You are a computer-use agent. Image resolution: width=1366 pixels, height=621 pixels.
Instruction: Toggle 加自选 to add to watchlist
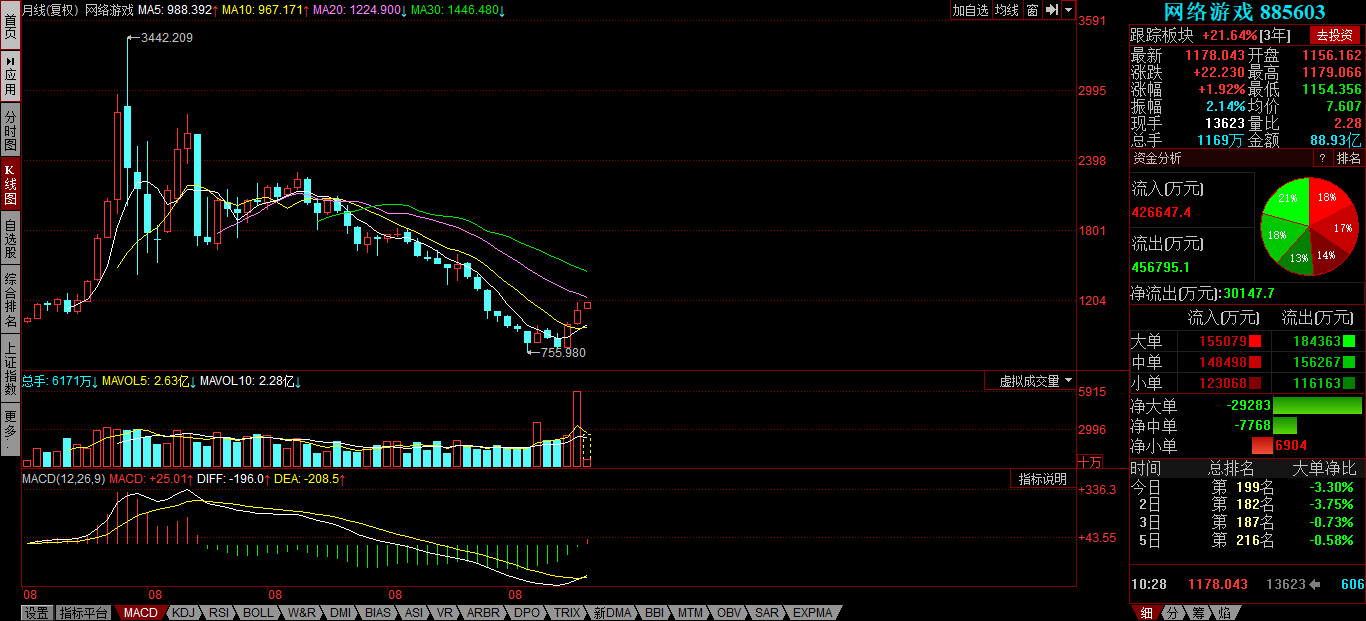[x=970, y=10]
